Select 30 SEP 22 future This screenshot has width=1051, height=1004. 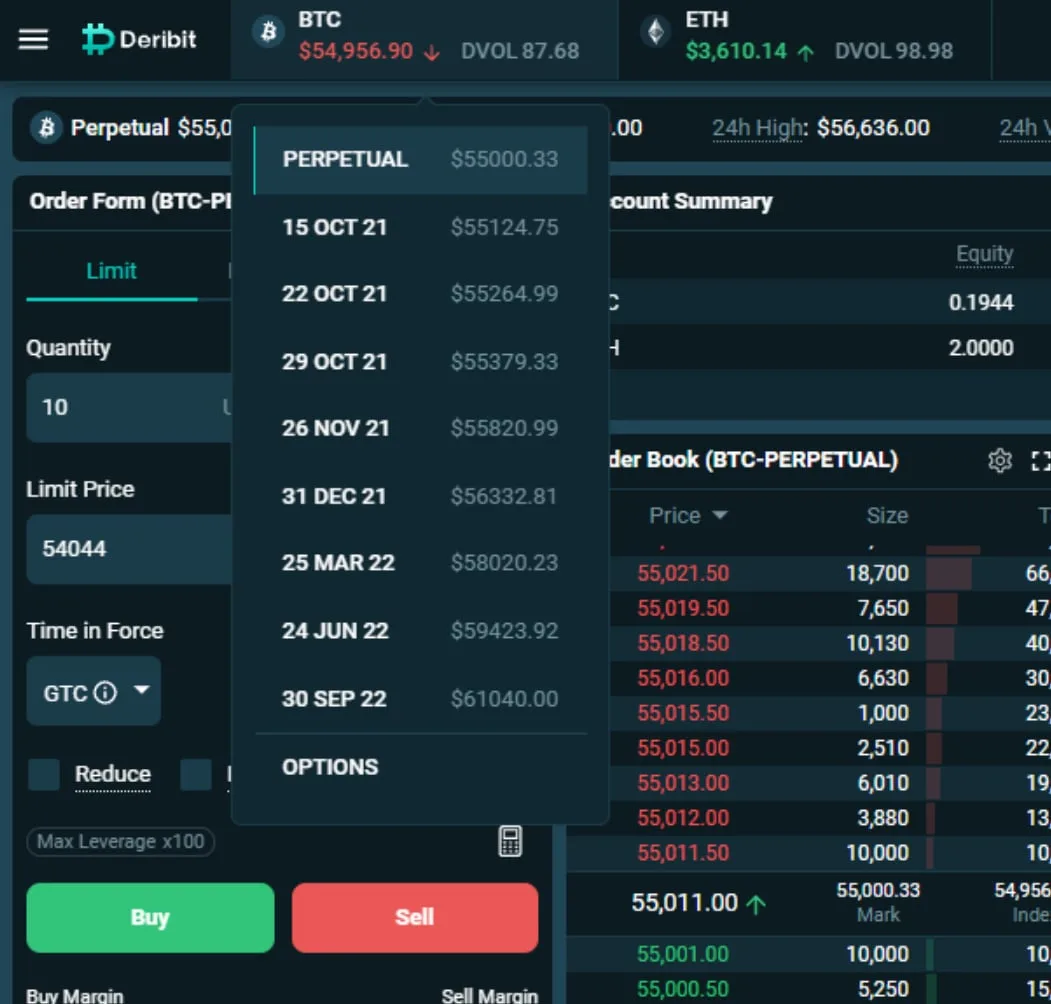pyautogui.click(x=421, y=698)
